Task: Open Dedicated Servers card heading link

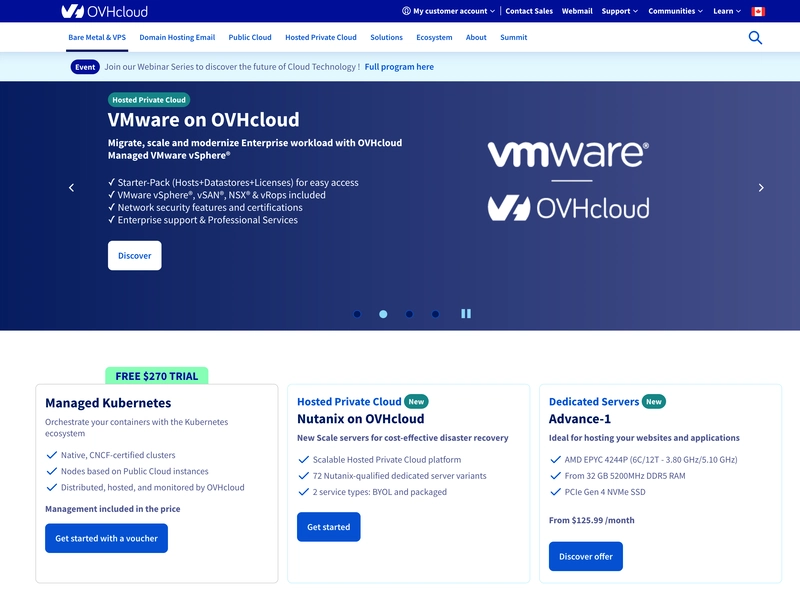Action: pyautogui.click(x=594, y=402)
